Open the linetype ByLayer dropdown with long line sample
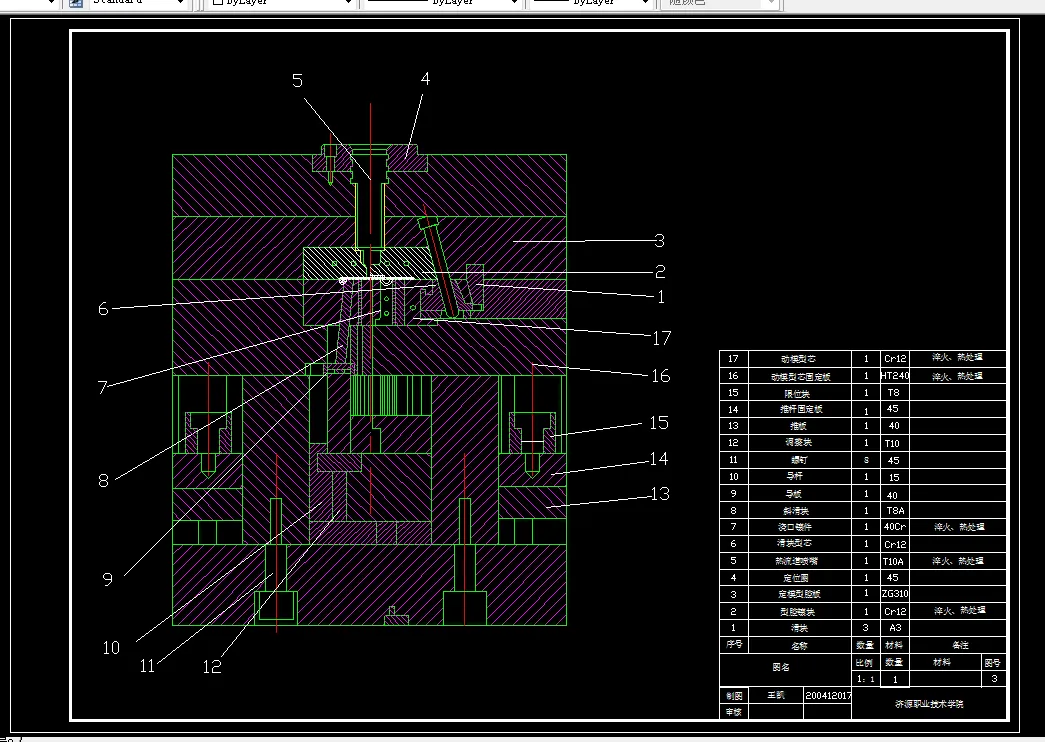 tap(441, 3)
